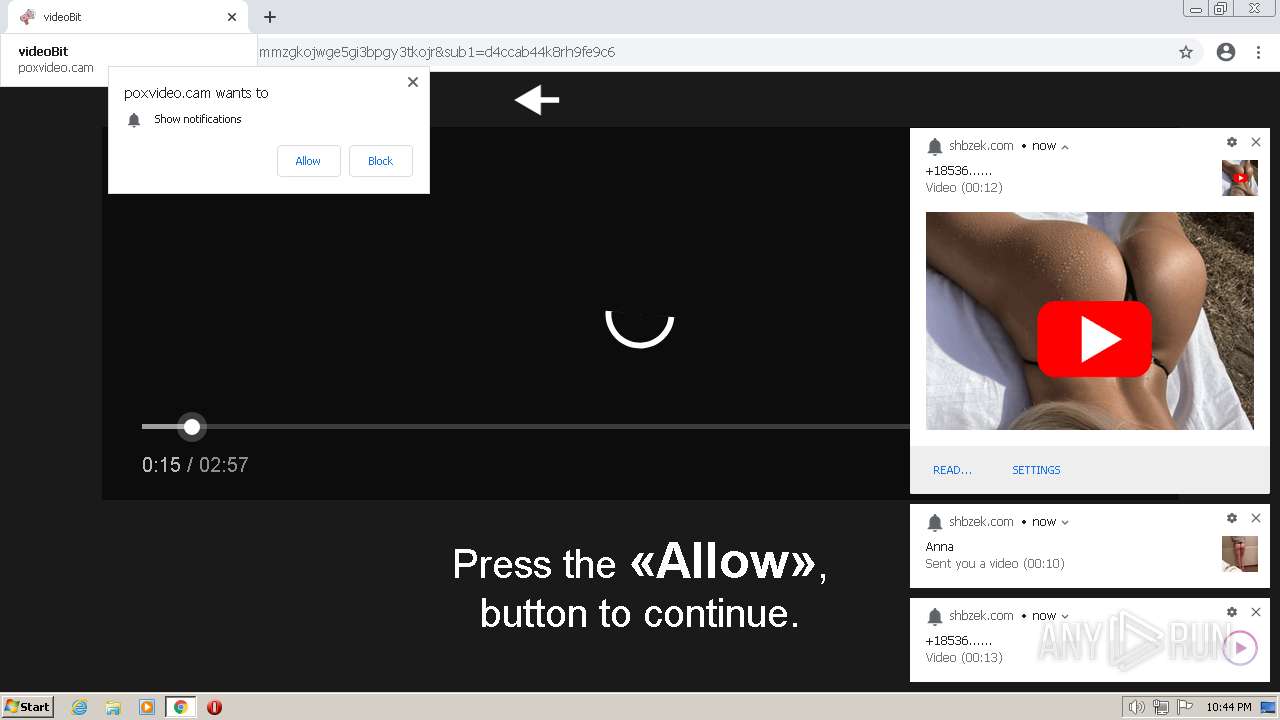Click thumbnail in Anna notification

[1240, 554]
